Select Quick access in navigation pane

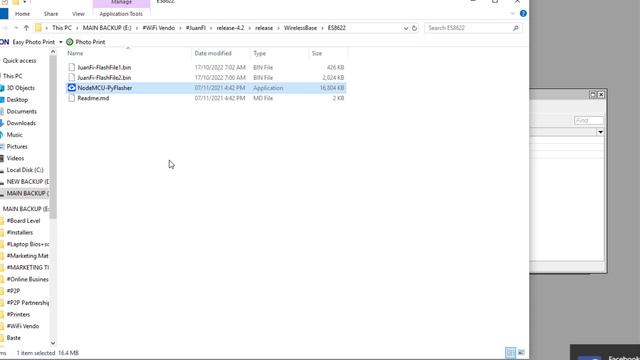pos(19,61)
